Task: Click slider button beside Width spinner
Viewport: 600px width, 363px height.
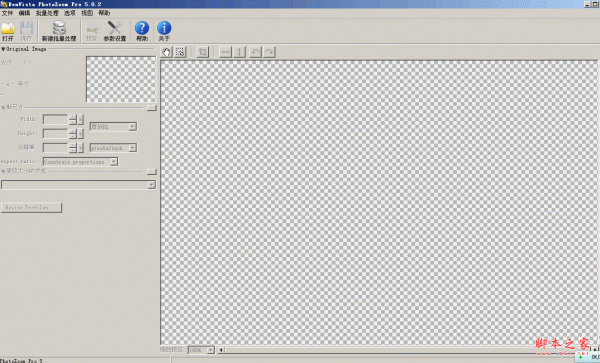Action: pyautogui.click(x=80, y=119)
